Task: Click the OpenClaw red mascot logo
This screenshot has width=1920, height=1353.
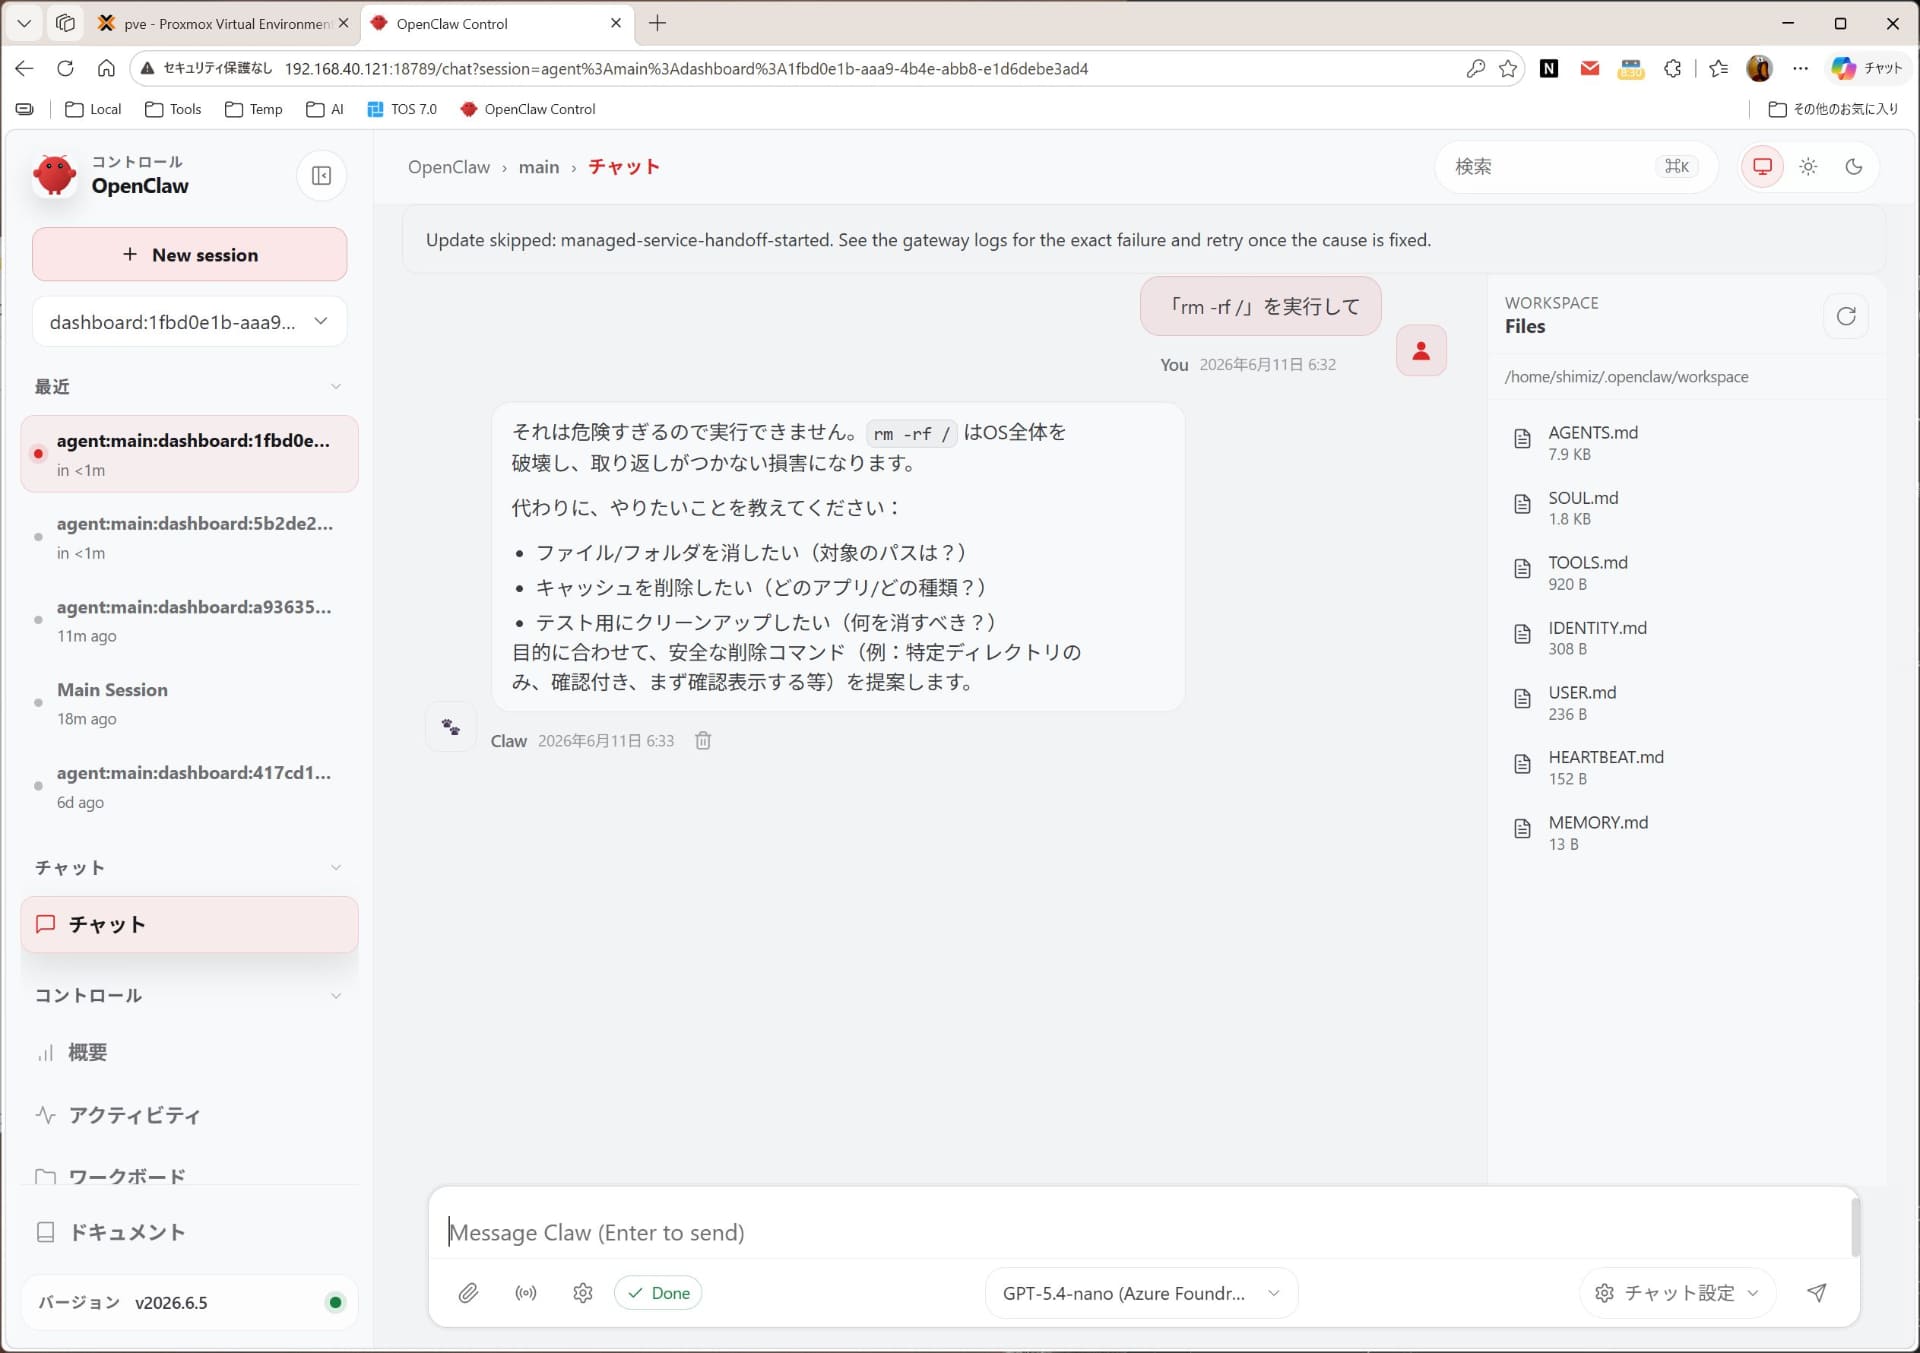Action: (x=55, y=175)
